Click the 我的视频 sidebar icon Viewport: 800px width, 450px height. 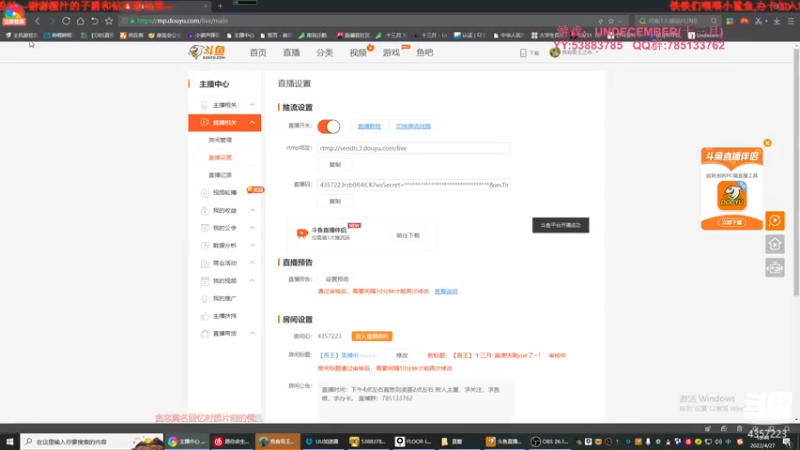(x=204, y=281)
